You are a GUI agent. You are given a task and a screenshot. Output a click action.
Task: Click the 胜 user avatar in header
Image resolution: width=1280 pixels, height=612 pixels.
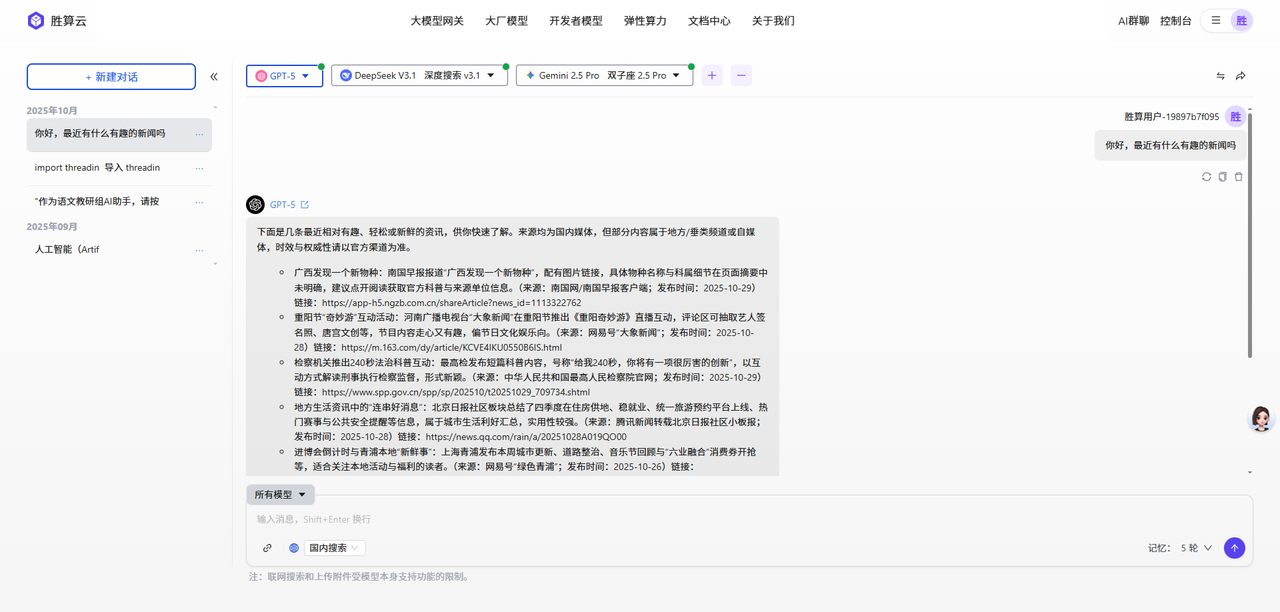(x=1241, y=20)
